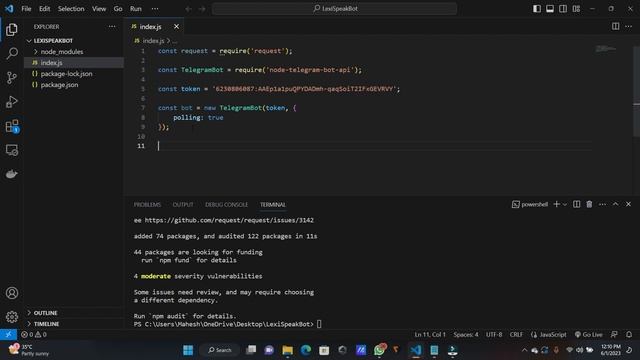Change indentation via Spaces: 4
Image resolution: width=640 pixels, height=360 pixels.
tap(466, 335)
